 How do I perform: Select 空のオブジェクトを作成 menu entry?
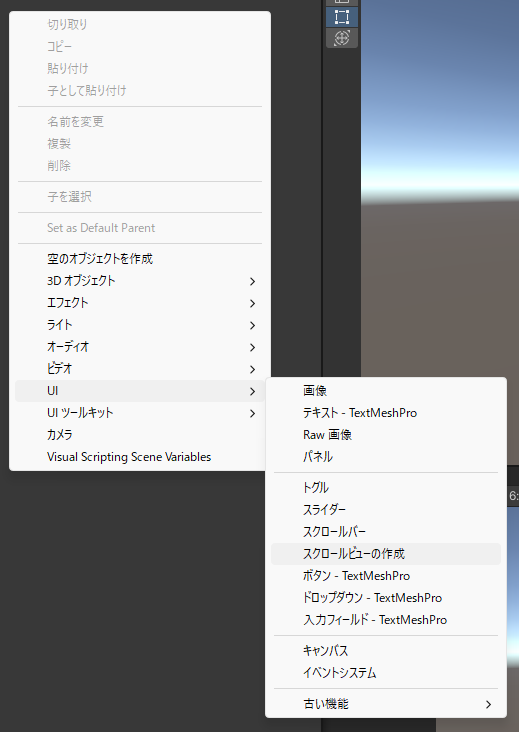point(140,259)
